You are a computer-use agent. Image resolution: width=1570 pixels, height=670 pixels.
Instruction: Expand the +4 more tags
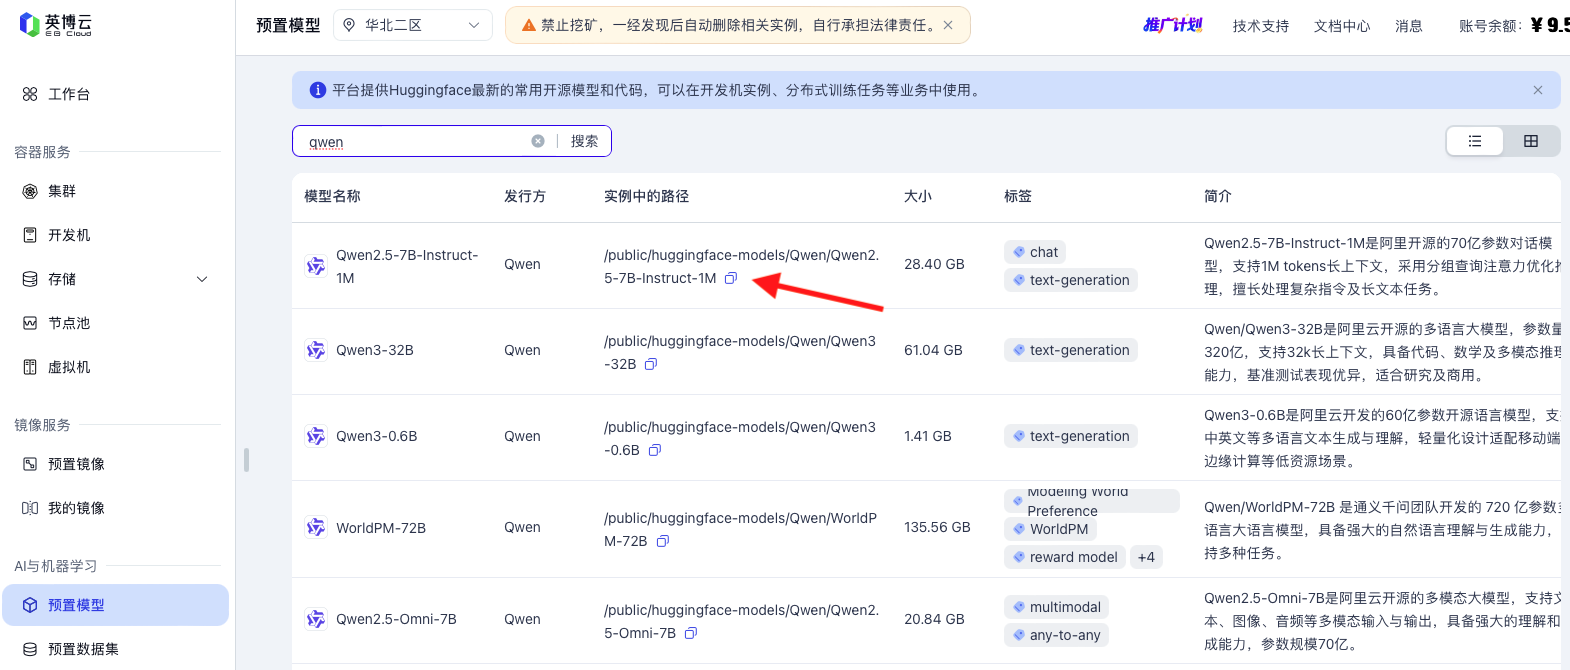1147,557
